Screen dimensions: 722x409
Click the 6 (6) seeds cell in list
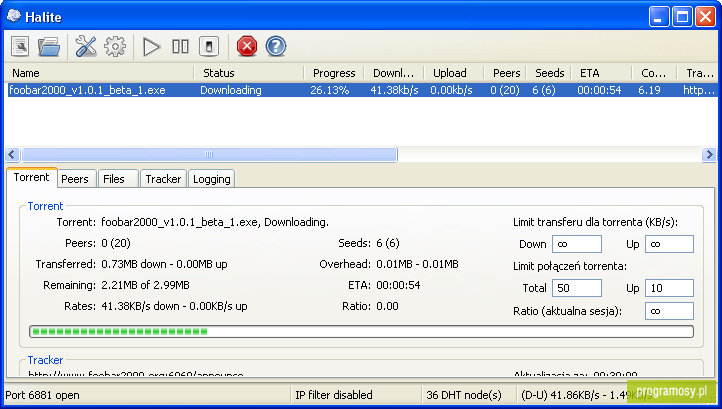pos(543,90)
